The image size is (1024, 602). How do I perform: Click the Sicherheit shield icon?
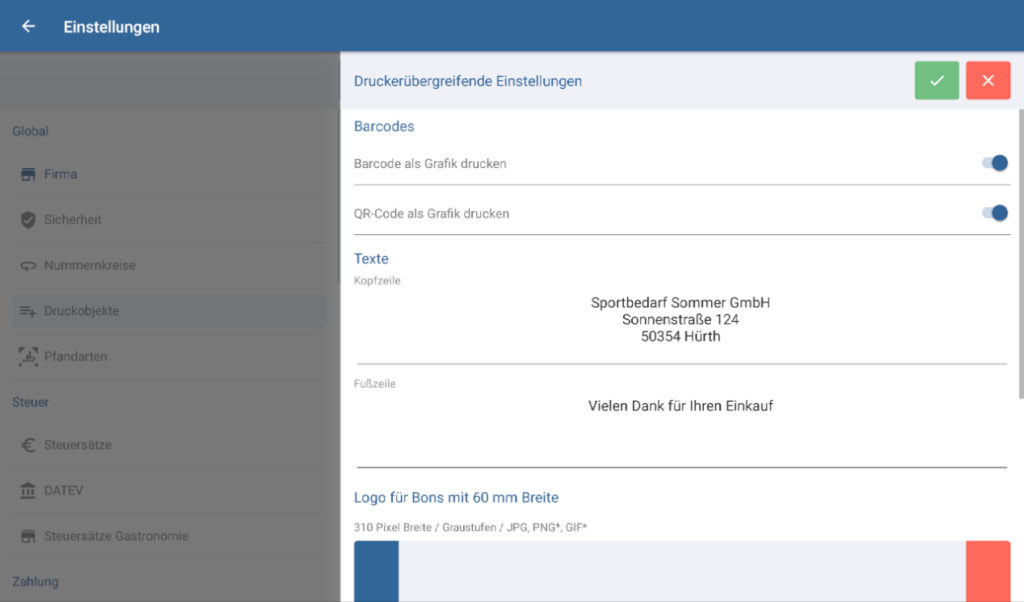click(28, 220)
